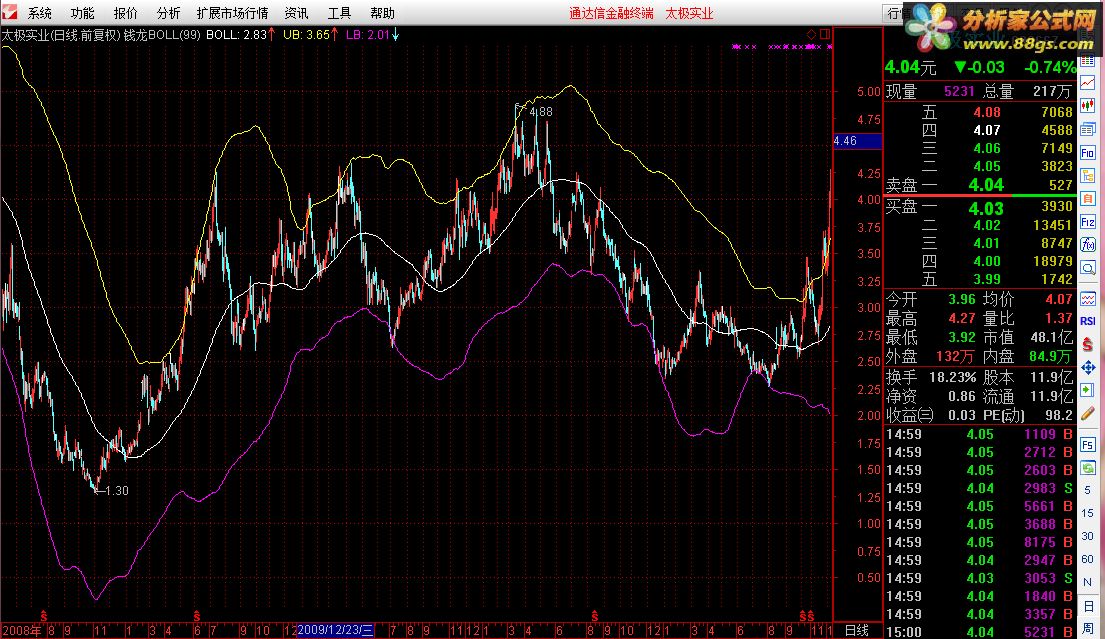
Task: Click the 最高 4.27 value
Action: tap(961, 318)
